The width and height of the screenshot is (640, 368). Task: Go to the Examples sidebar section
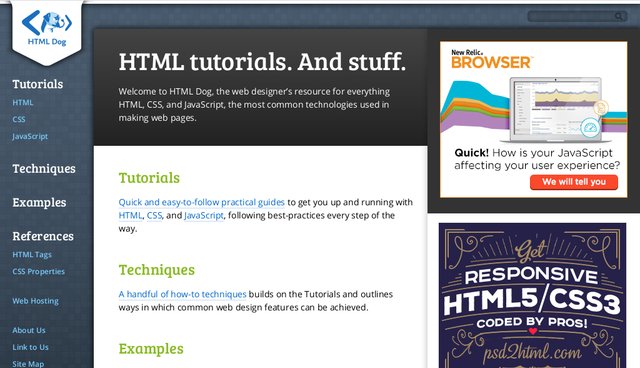coord(39,202)
